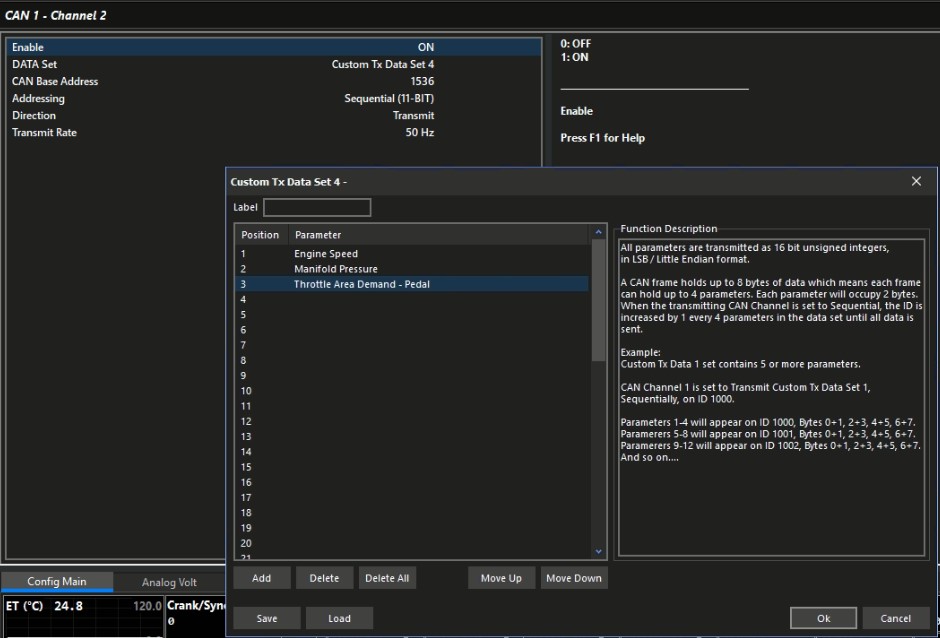Viewport: 940px width, 638px height.
Task: Select the Transmit Rate setting row
Action: tap(273, 133)
